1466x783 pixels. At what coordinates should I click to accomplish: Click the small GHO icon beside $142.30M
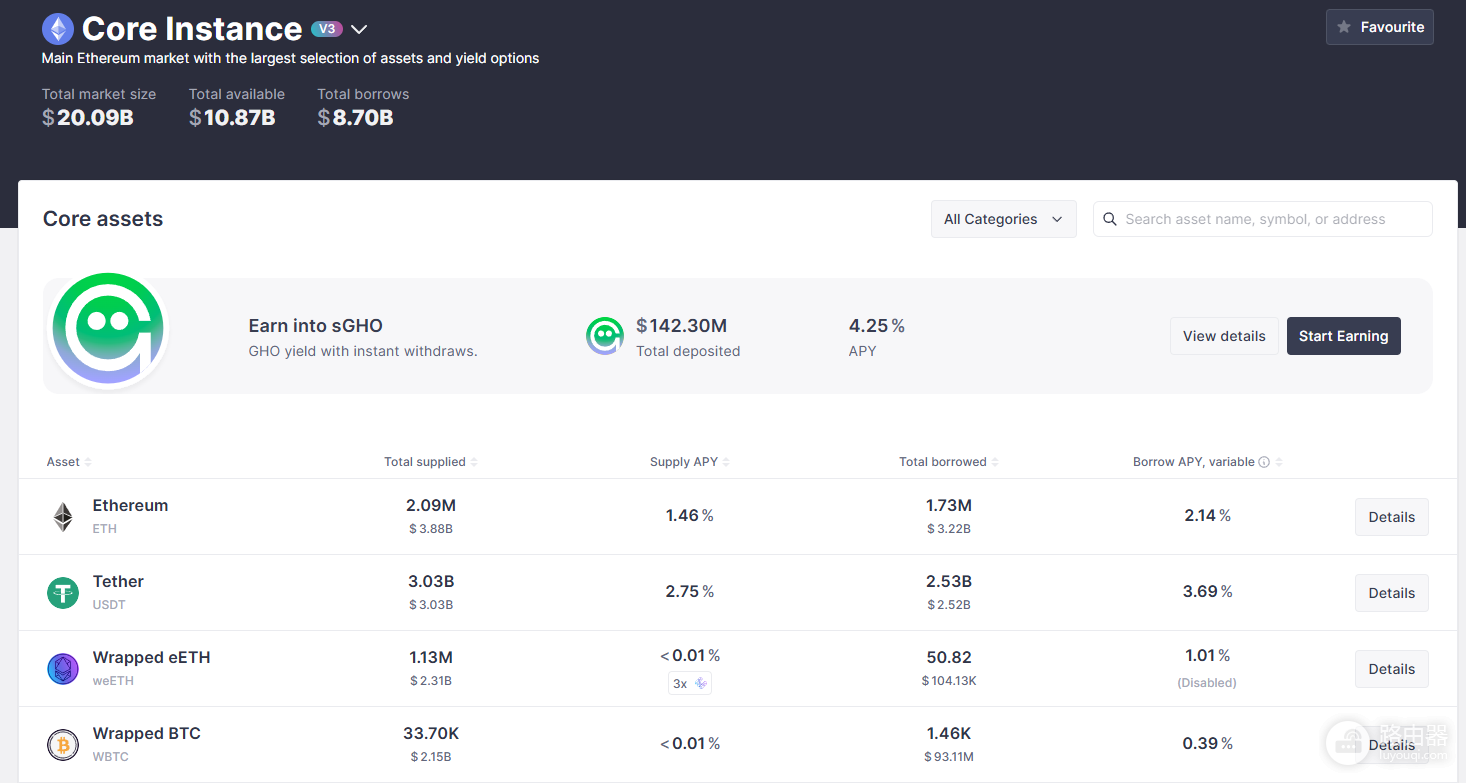point(605,336)
